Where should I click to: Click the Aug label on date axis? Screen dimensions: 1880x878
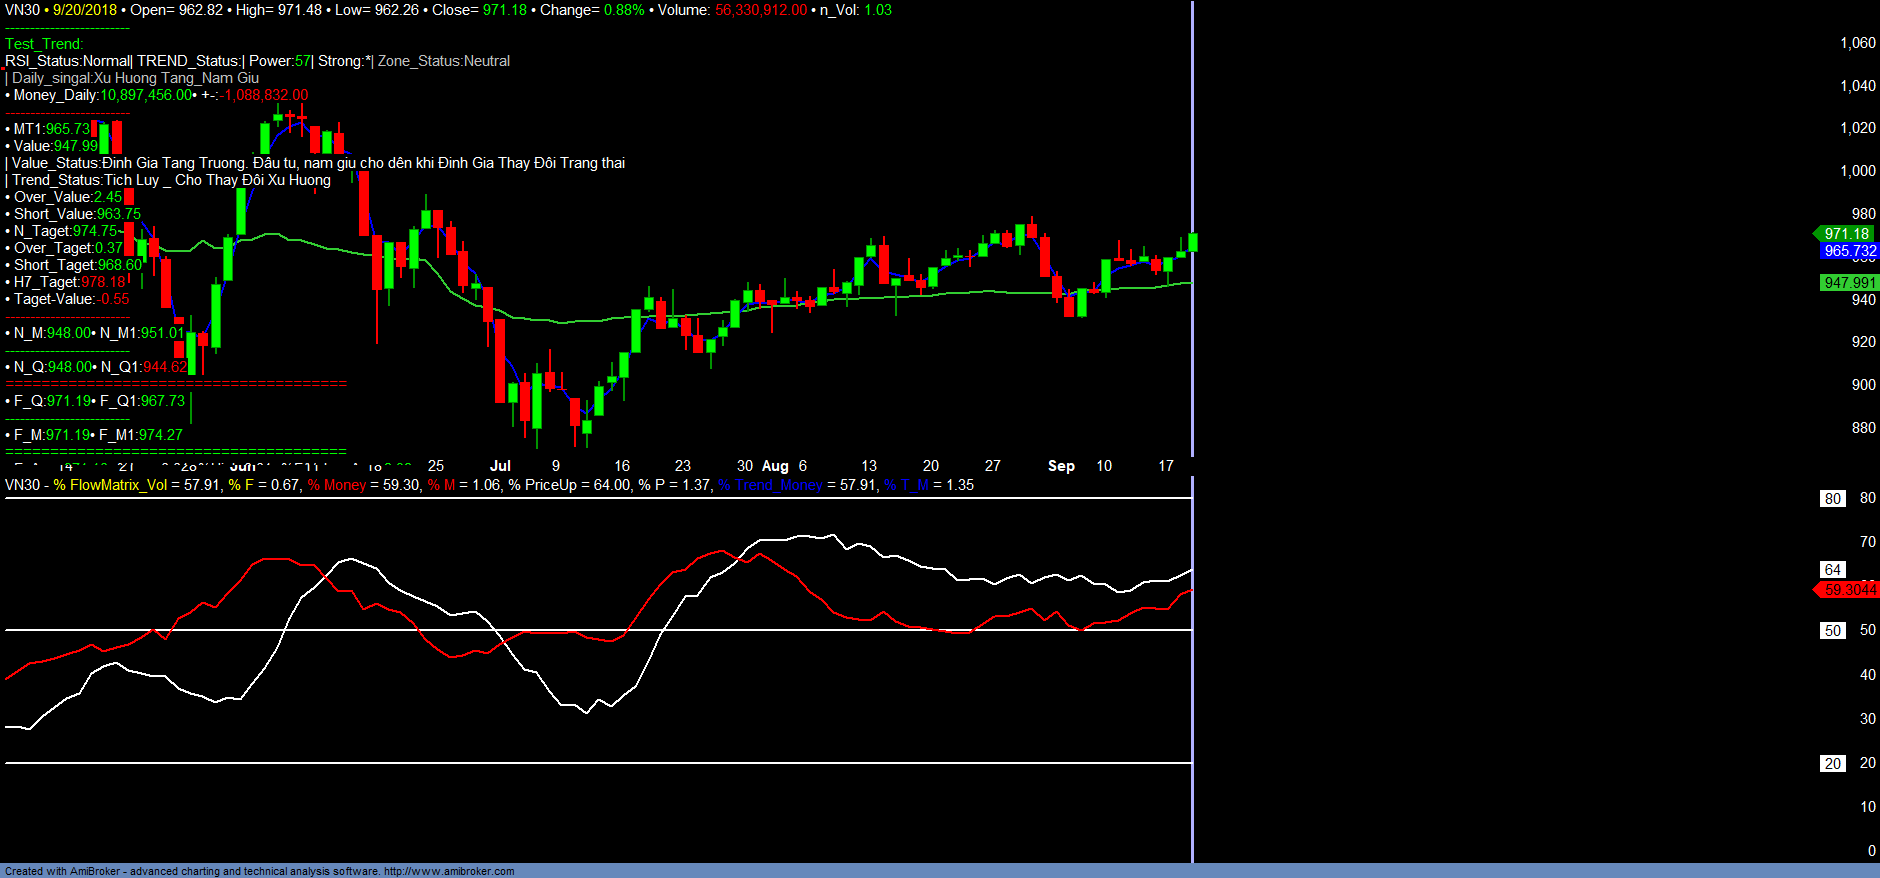tap(775, 466)
